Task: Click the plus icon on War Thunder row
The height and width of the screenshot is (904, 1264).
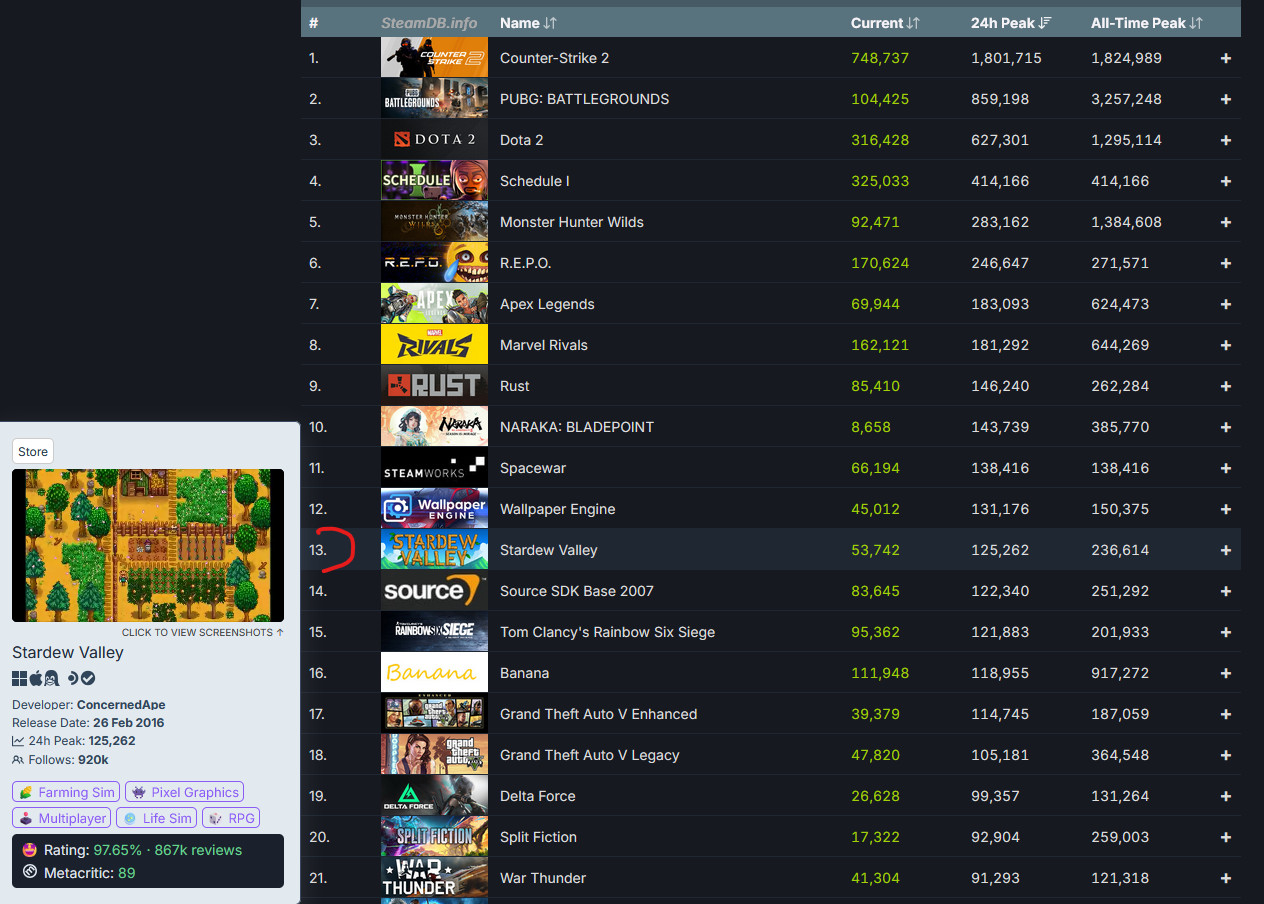Action: [x=1226, y=878]
